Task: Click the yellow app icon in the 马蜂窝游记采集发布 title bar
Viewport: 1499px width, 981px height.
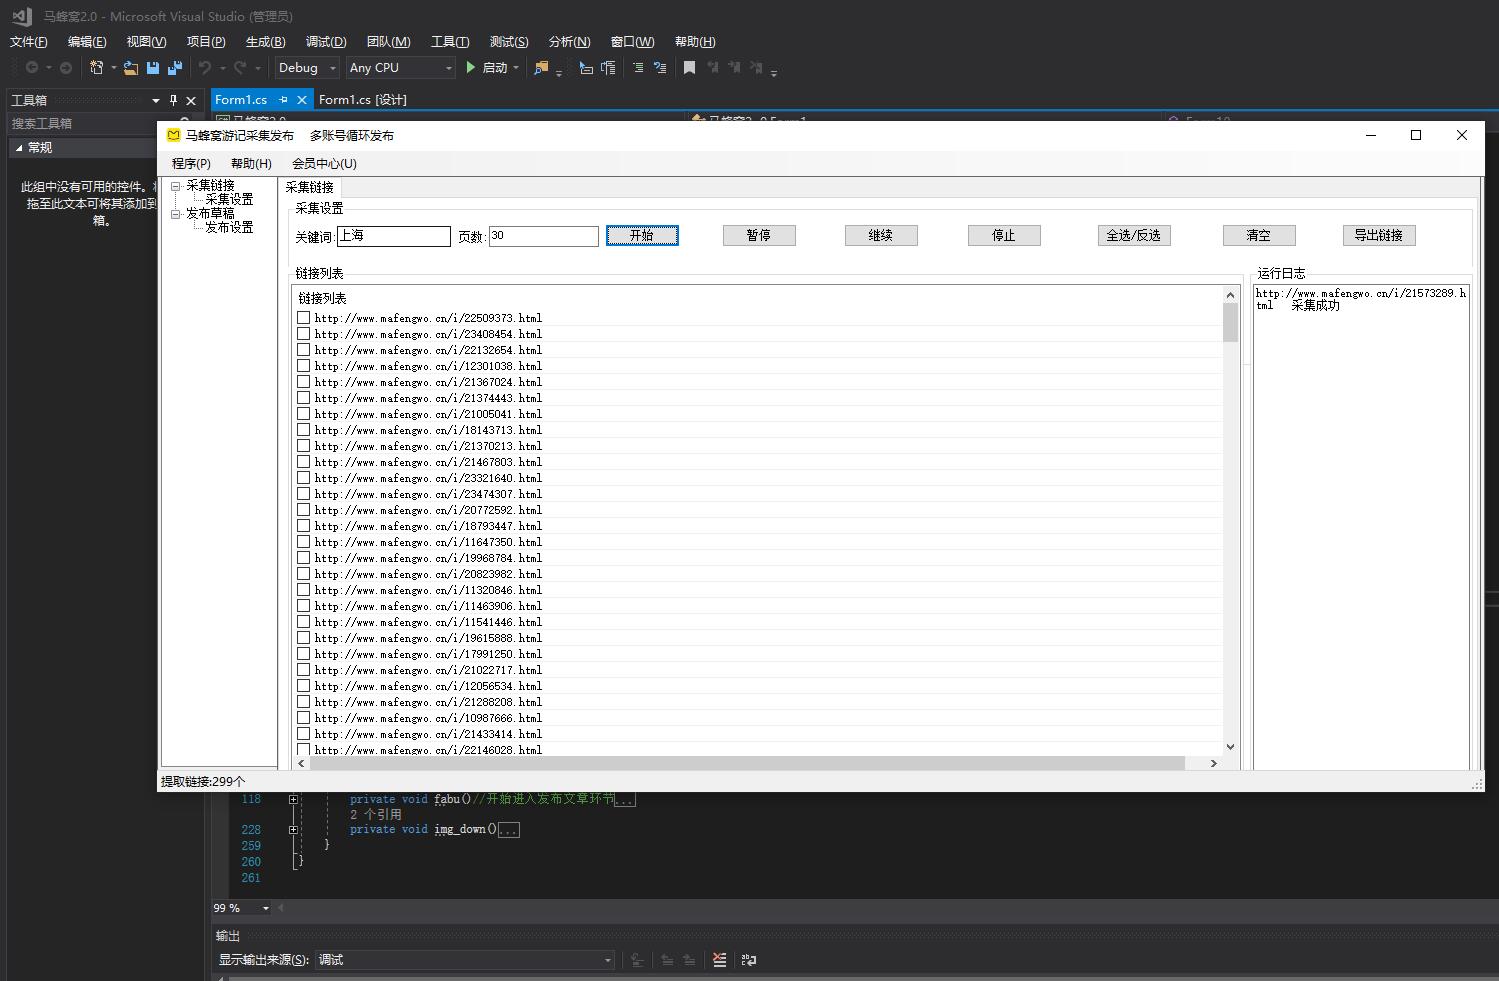Action: pyautogui.click(x=173, y=135)
